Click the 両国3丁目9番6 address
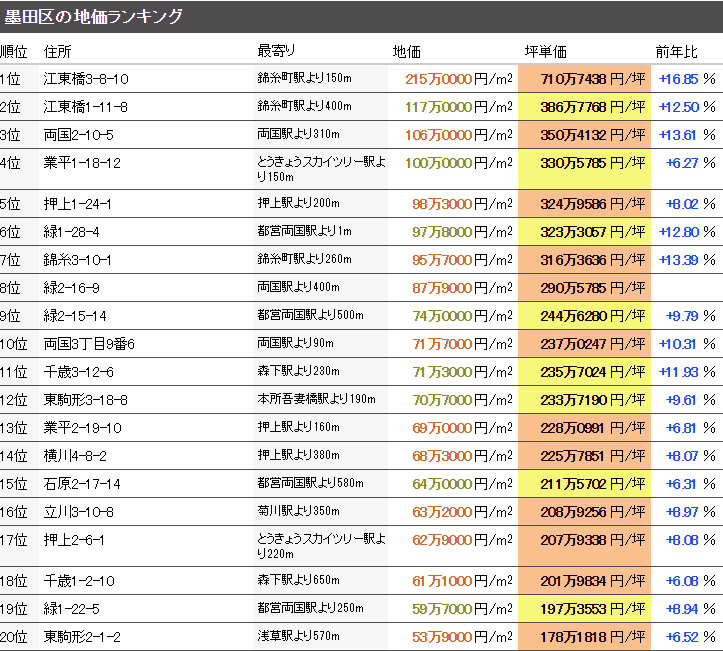 click(x=89, y=344)
